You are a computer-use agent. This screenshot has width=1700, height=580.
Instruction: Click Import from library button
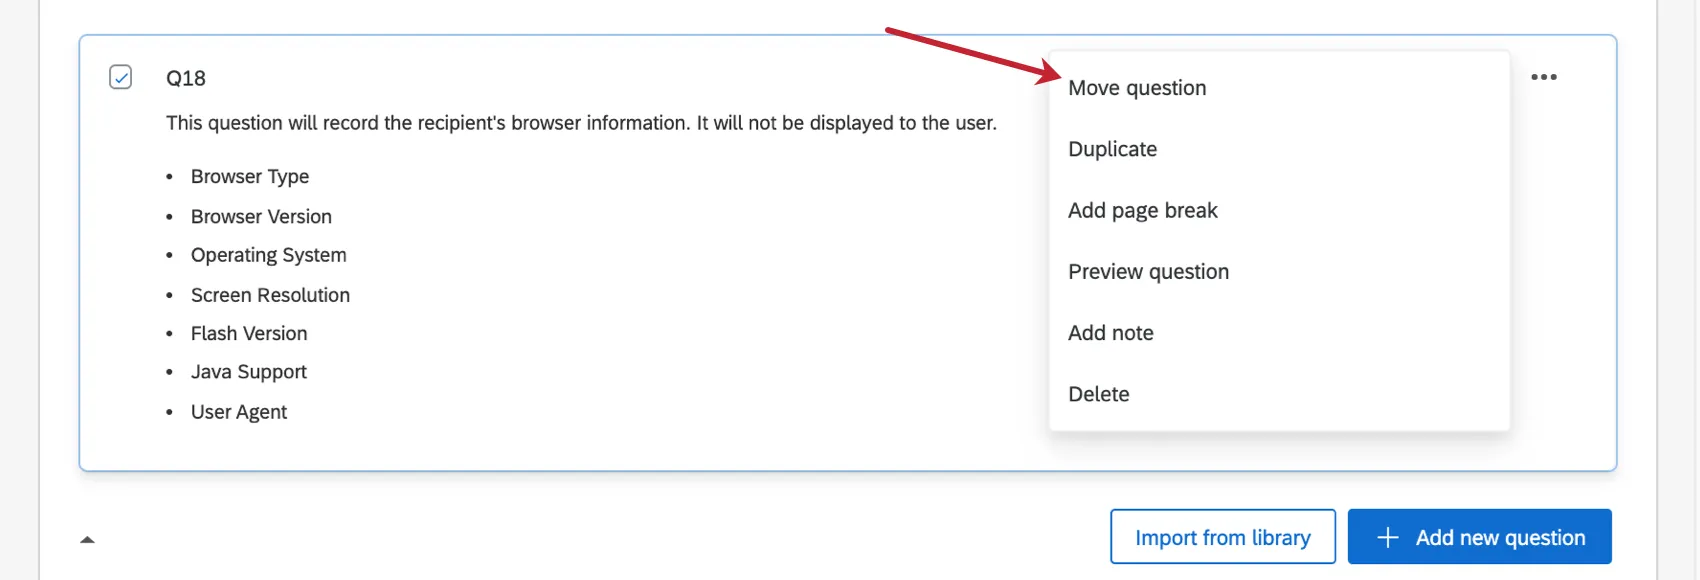pyautogui.click(x=1222, y=537)
